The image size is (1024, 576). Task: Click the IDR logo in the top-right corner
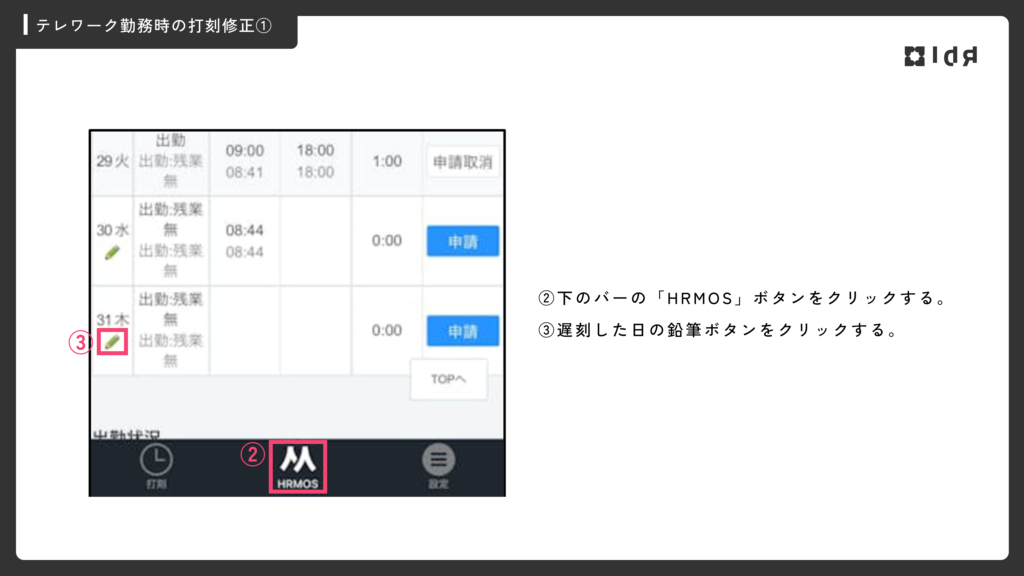pyautogui.click(x=940, y=57)
